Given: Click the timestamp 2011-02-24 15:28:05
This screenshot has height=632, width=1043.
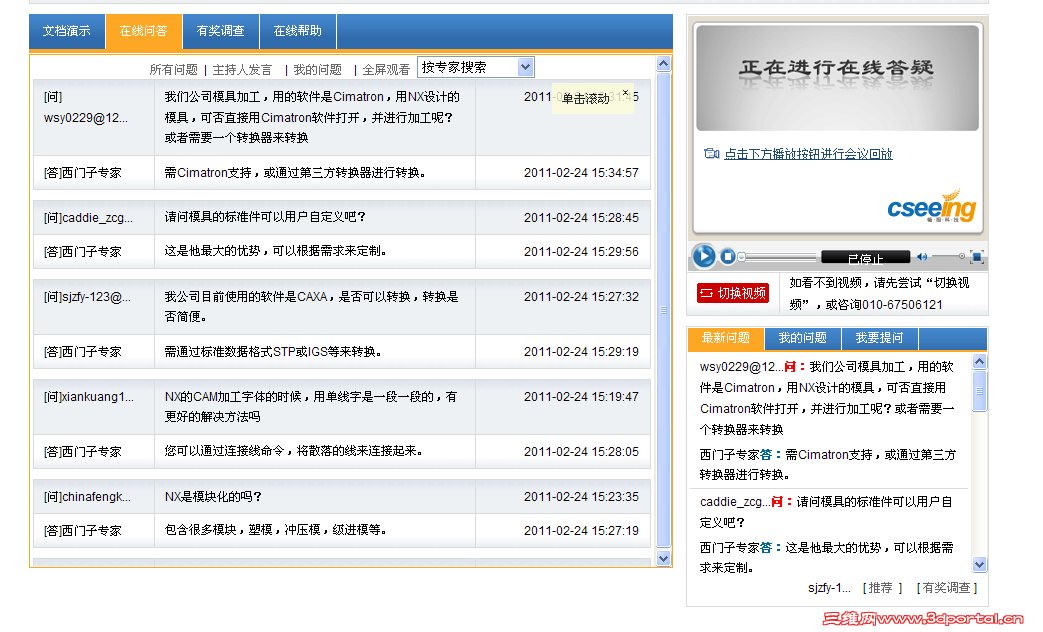Looking at the screenshot, I should coord(581,452).
